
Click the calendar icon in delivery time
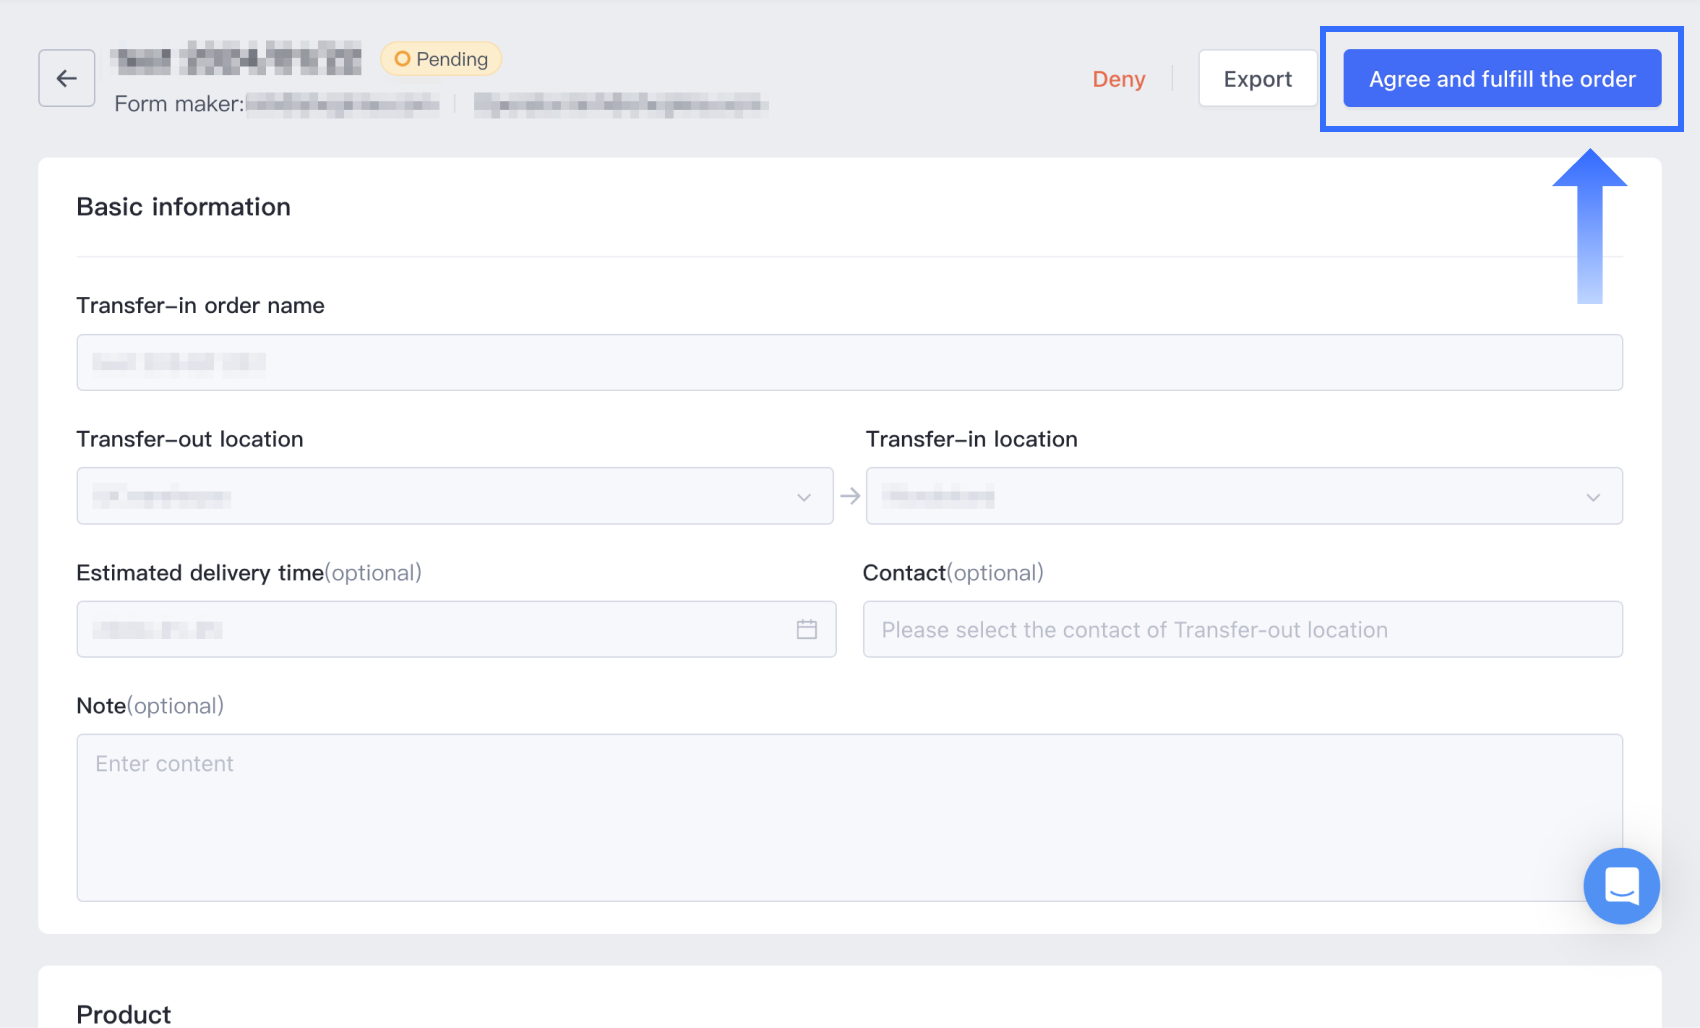(807, 629)
